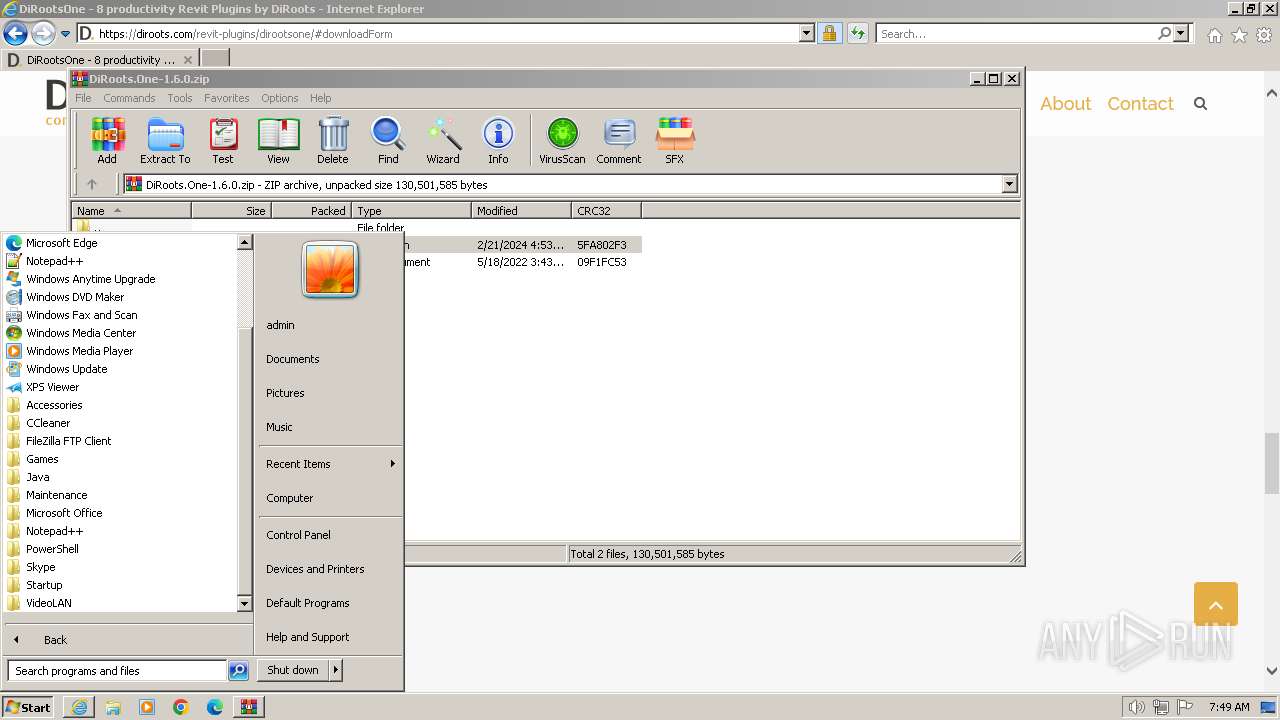The height and width of the screenshot is (720, 1280).
Task: Open the CCleaner folder in programs list
Action: point(48,423)
